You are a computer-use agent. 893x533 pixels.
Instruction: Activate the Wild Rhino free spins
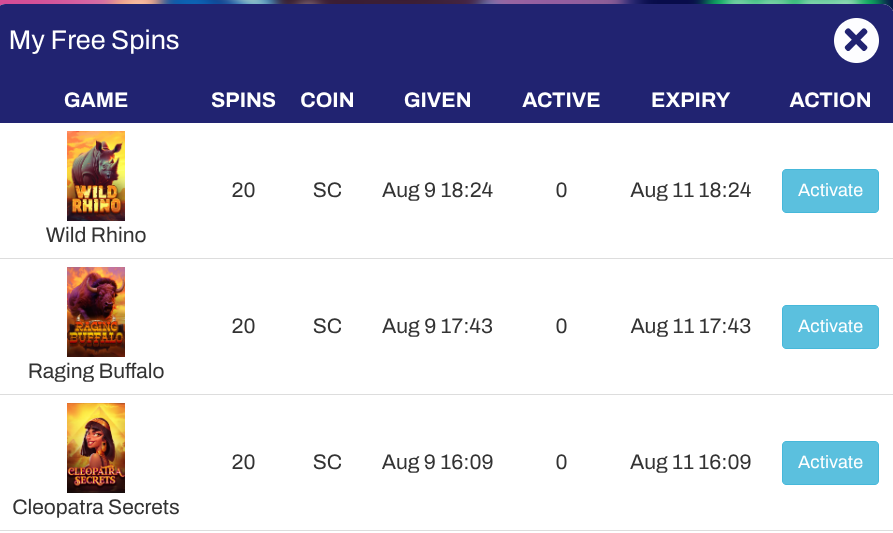point(830,191)
